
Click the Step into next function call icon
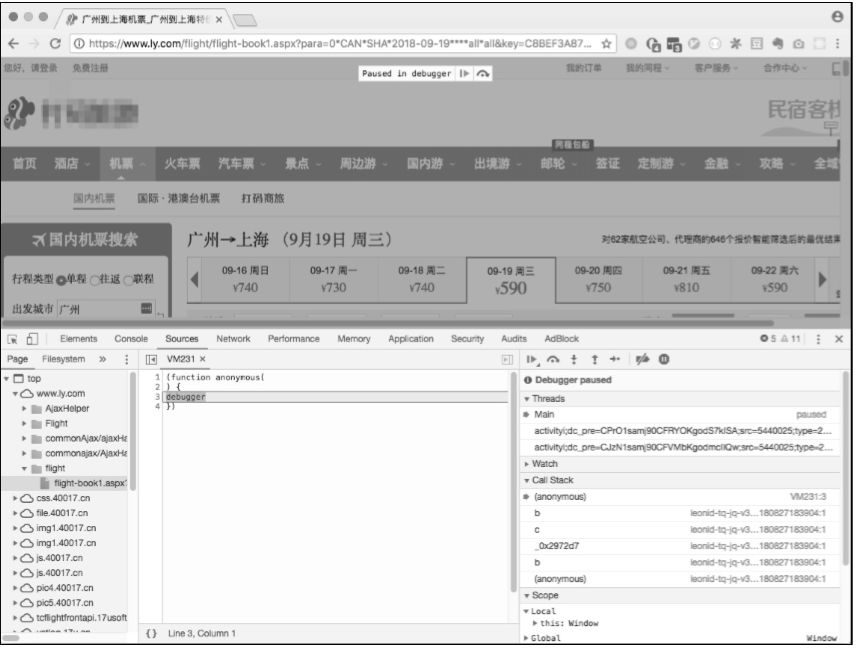(573, 358)
